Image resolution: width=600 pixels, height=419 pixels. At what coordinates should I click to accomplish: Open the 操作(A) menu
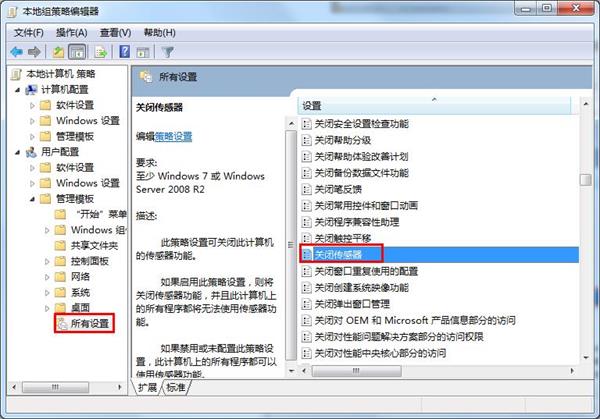point(72,33)
